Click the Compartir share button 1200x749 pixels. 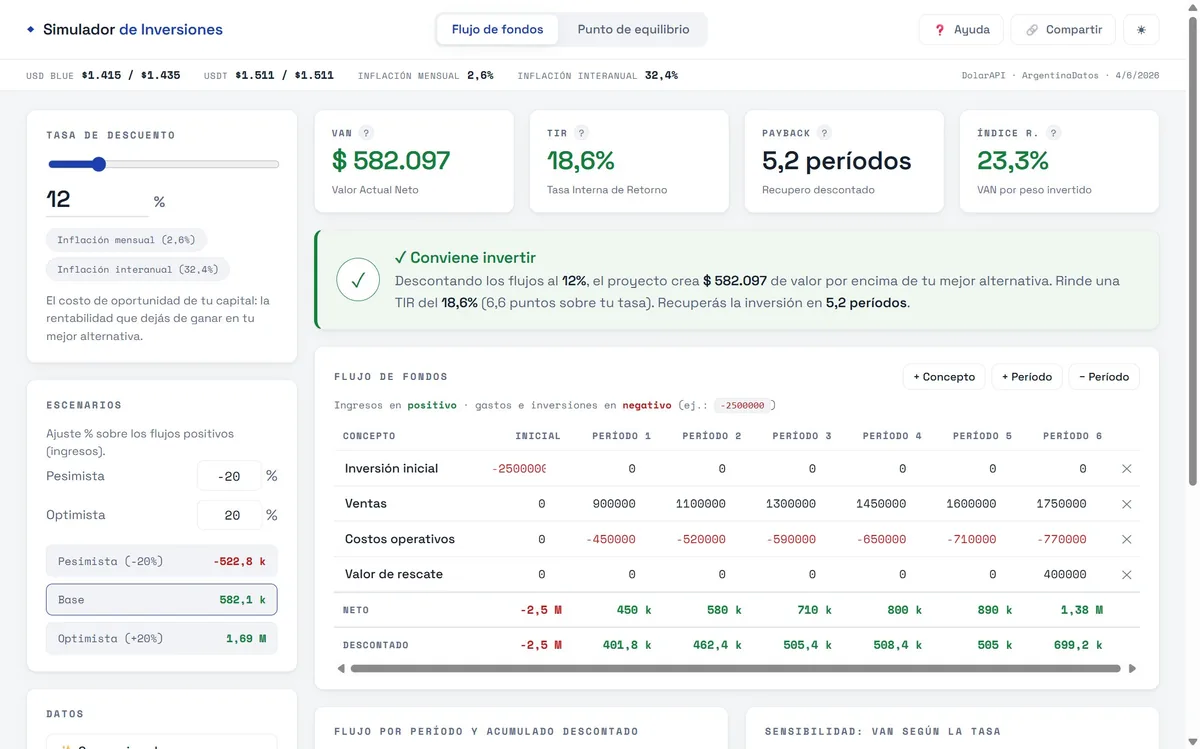(1063, 30)
